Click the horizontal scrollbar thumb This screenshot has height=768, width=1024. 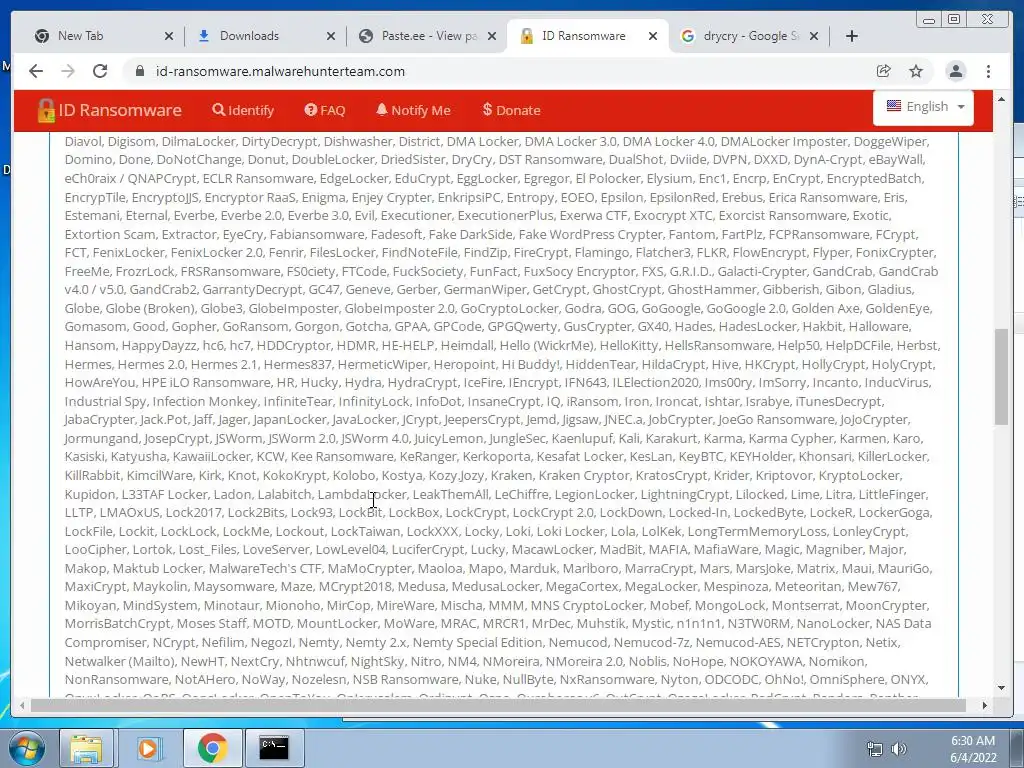[498, 705]
